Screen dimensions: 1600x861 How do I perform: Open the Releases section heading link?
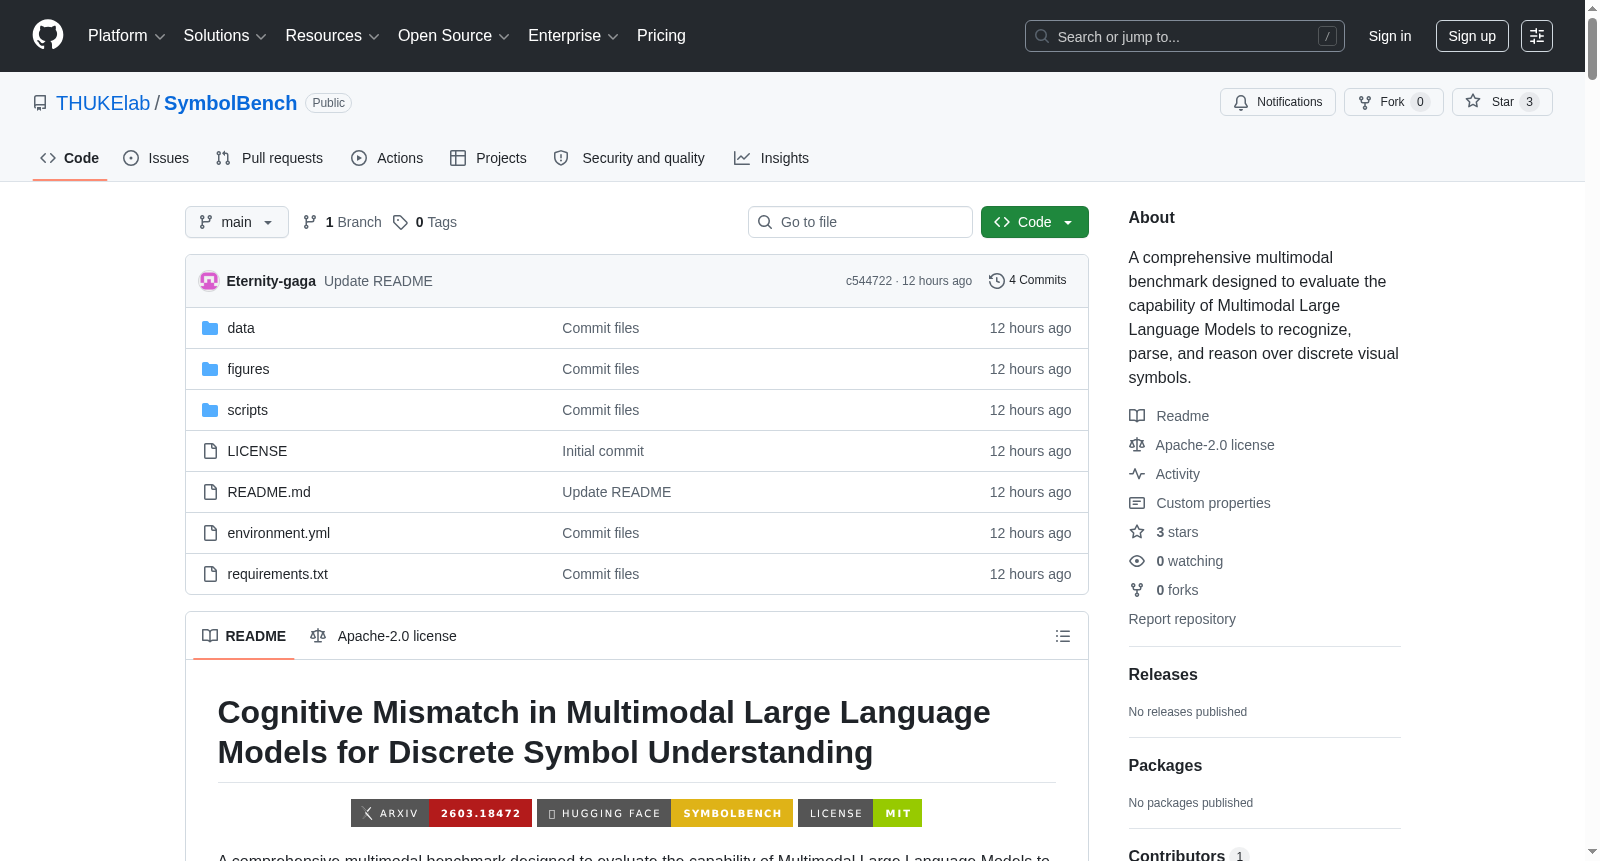(x=1163, y=675)
